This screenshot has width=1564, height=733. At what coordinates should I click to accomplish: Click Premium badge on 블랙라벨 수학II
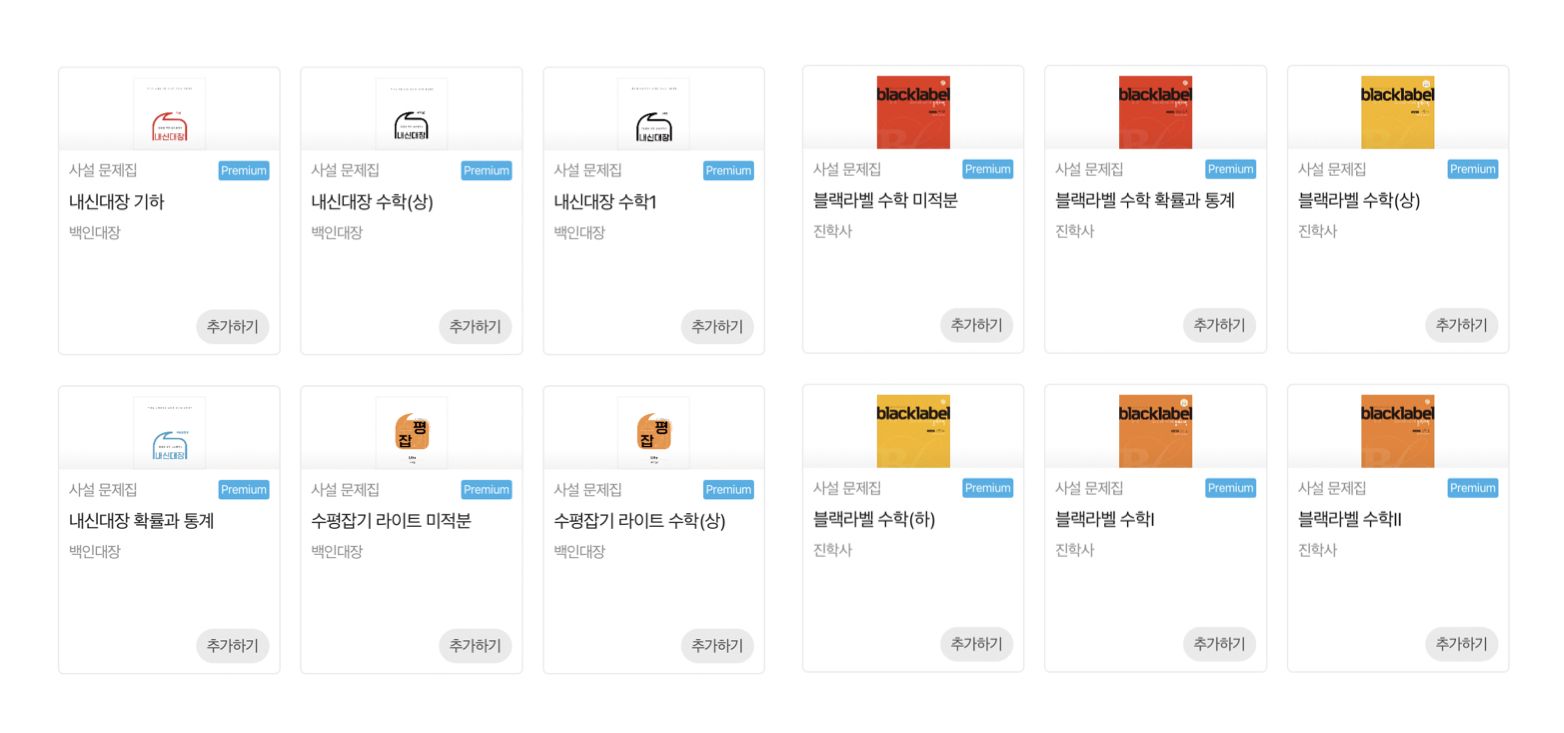pos(1473,488)
